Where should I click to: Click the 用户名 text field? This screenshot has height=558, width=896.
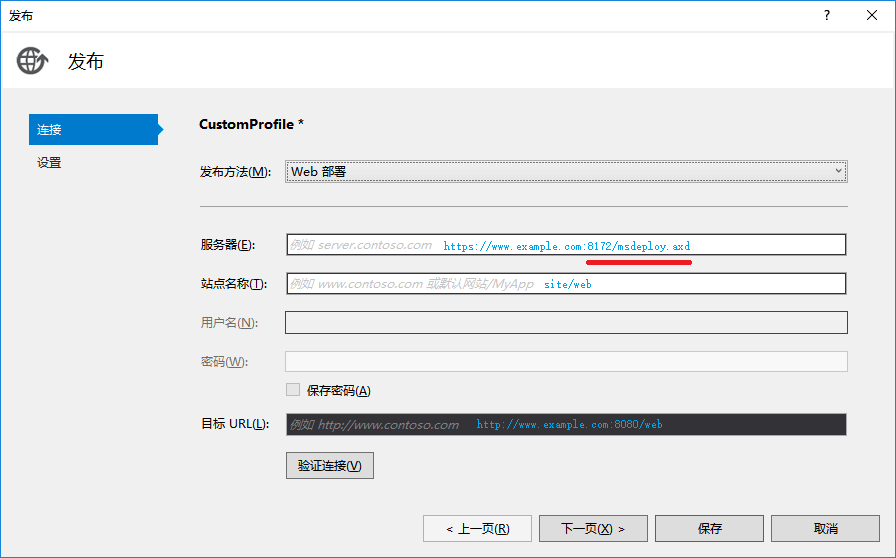[566, 322]
